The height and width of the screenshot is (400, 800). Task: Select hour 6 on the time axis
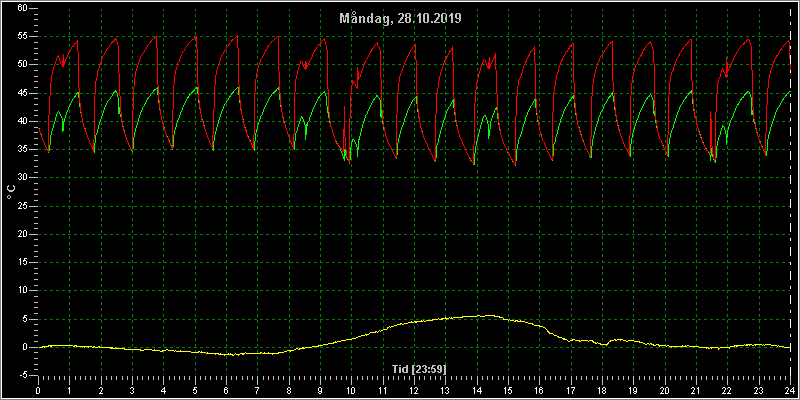[226, 390]
